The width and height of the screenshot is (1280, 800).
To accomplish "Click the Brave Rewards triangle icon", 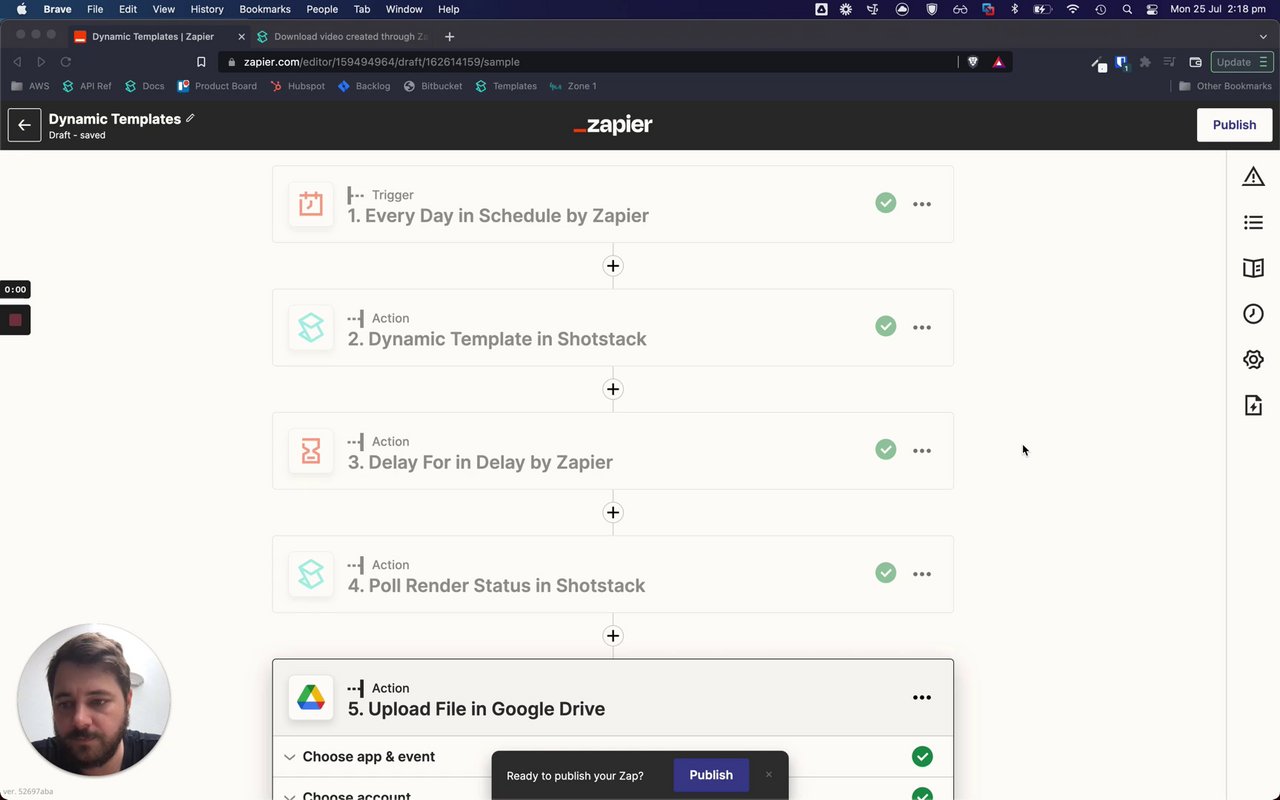I will pyautogui.click(x=998, y=62).
